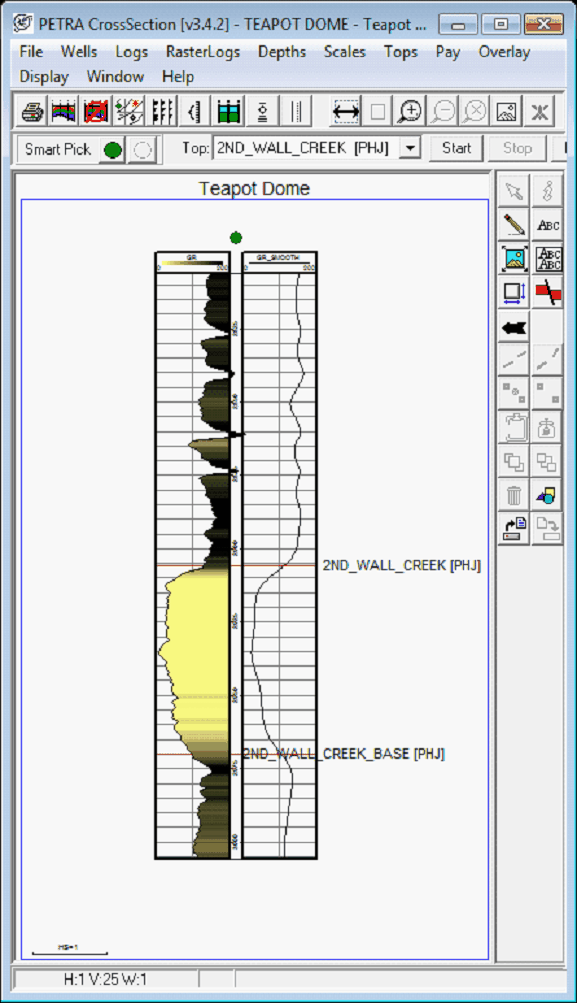The image size is (578, 1004).
Task: Click the horizontal double-arrow fit width icon
Action: 346,112
